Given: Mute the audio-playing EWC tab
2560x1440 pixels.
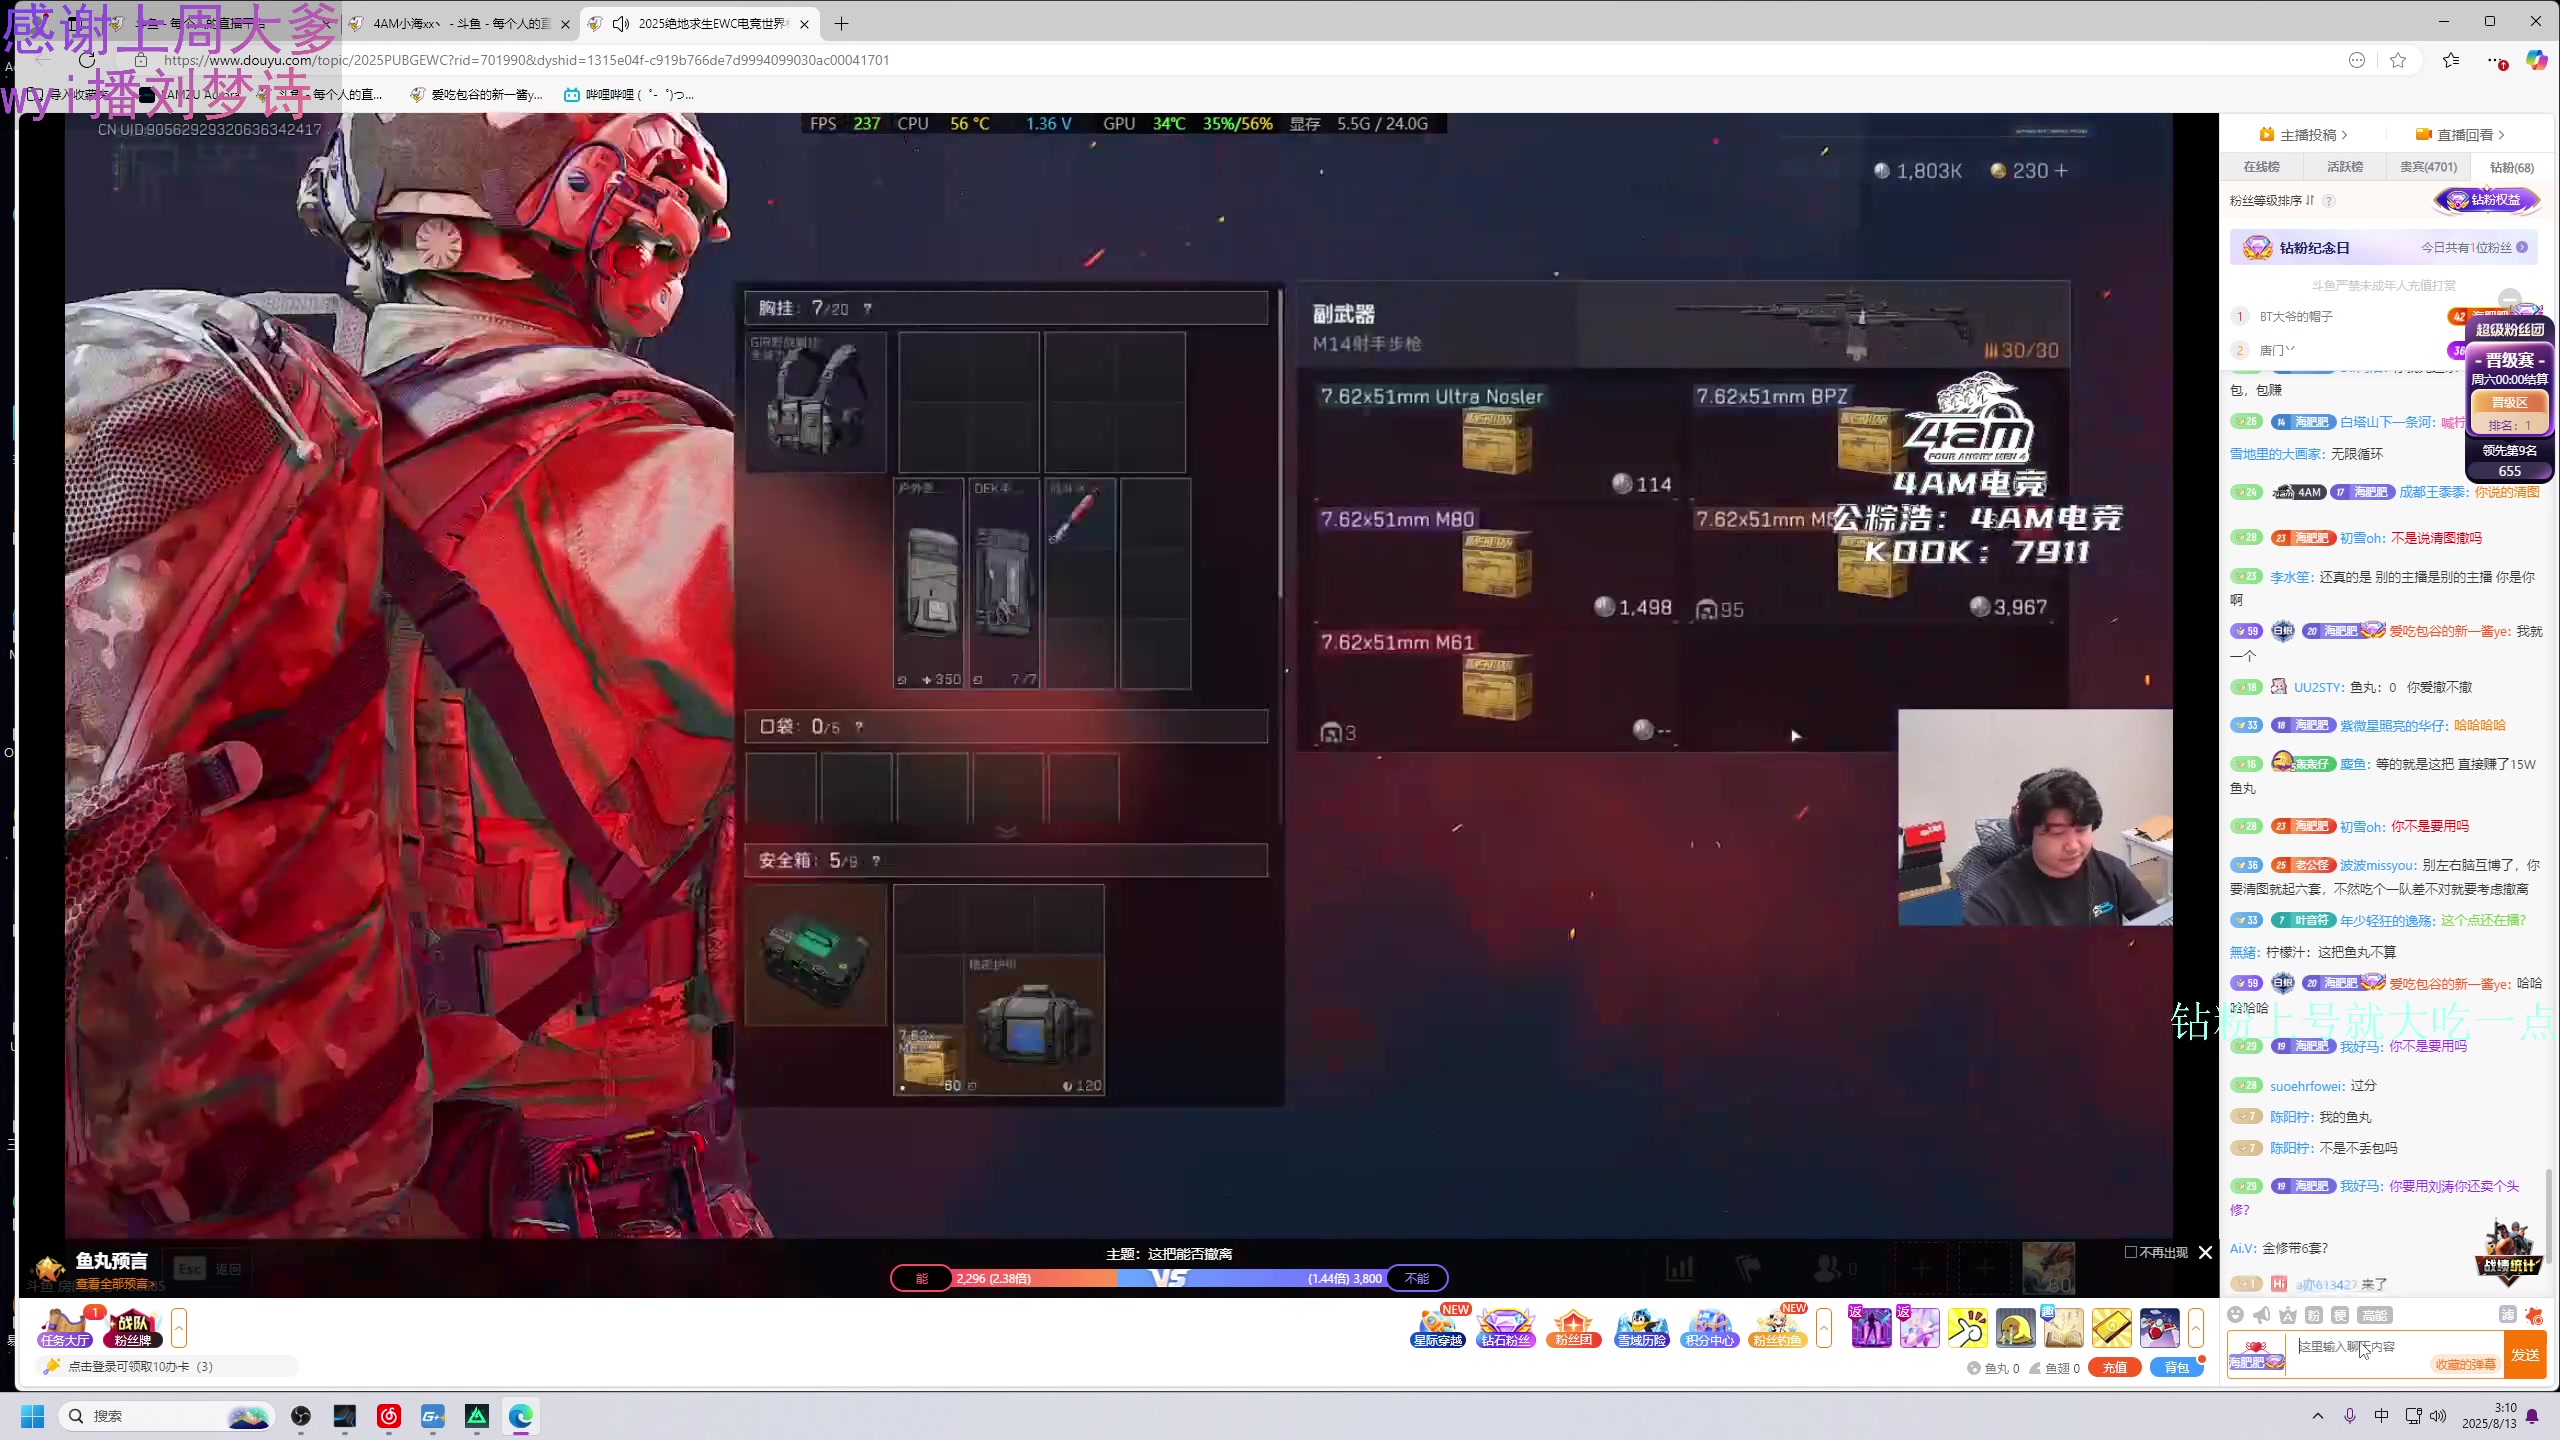Looking at the screenshot, I should pyautogui.click(x=621, y=23).
